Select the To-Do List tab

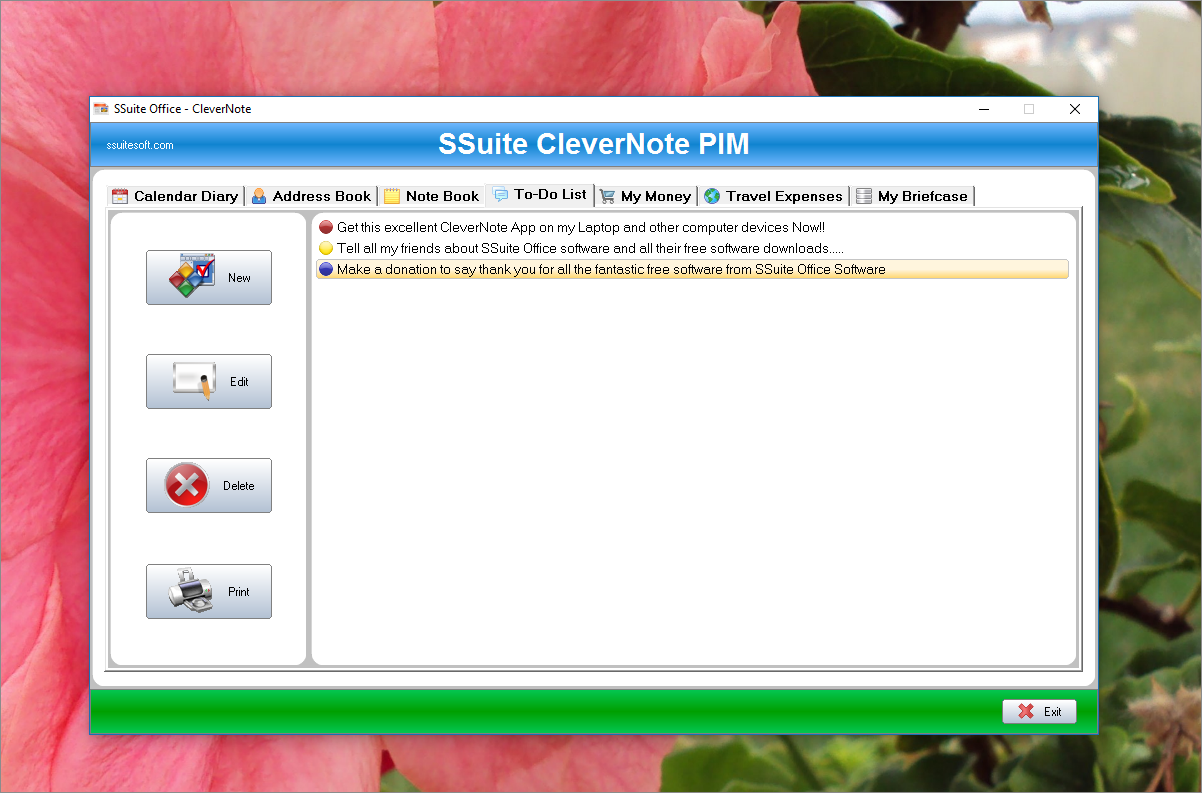(x=540, y=194)
